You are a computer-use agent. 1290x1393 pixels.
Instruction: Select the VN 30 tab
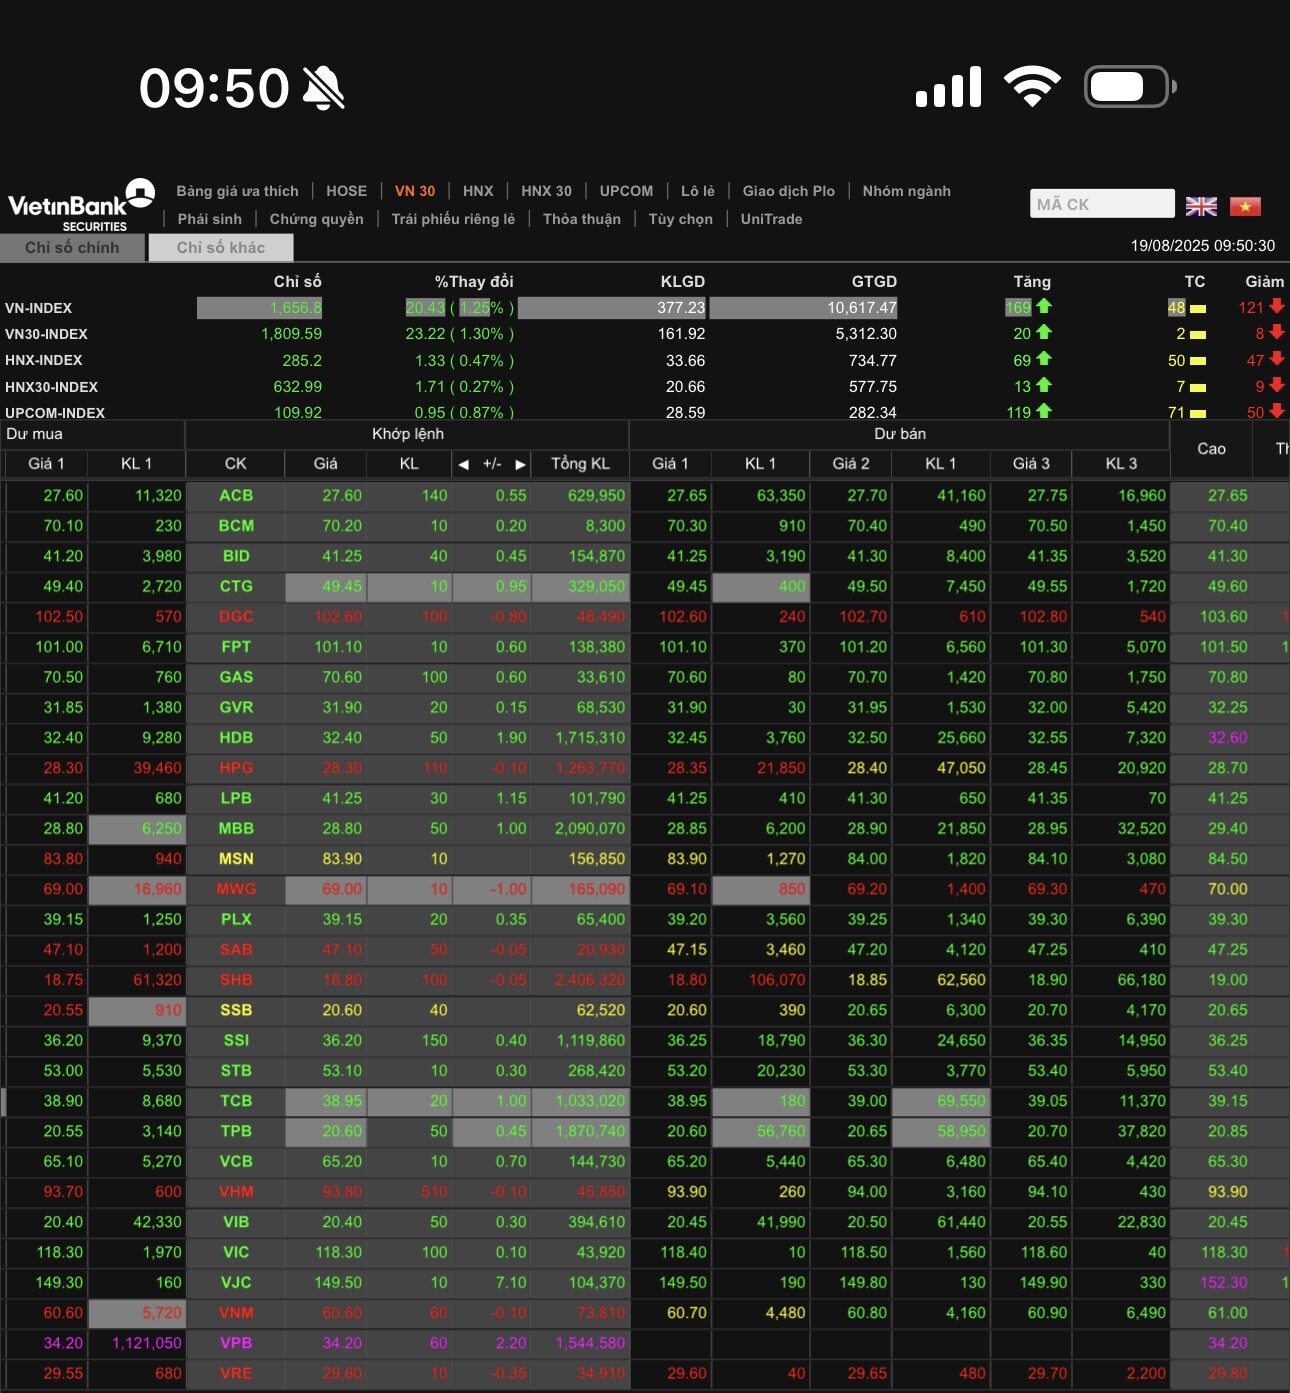tap(415, 191)
